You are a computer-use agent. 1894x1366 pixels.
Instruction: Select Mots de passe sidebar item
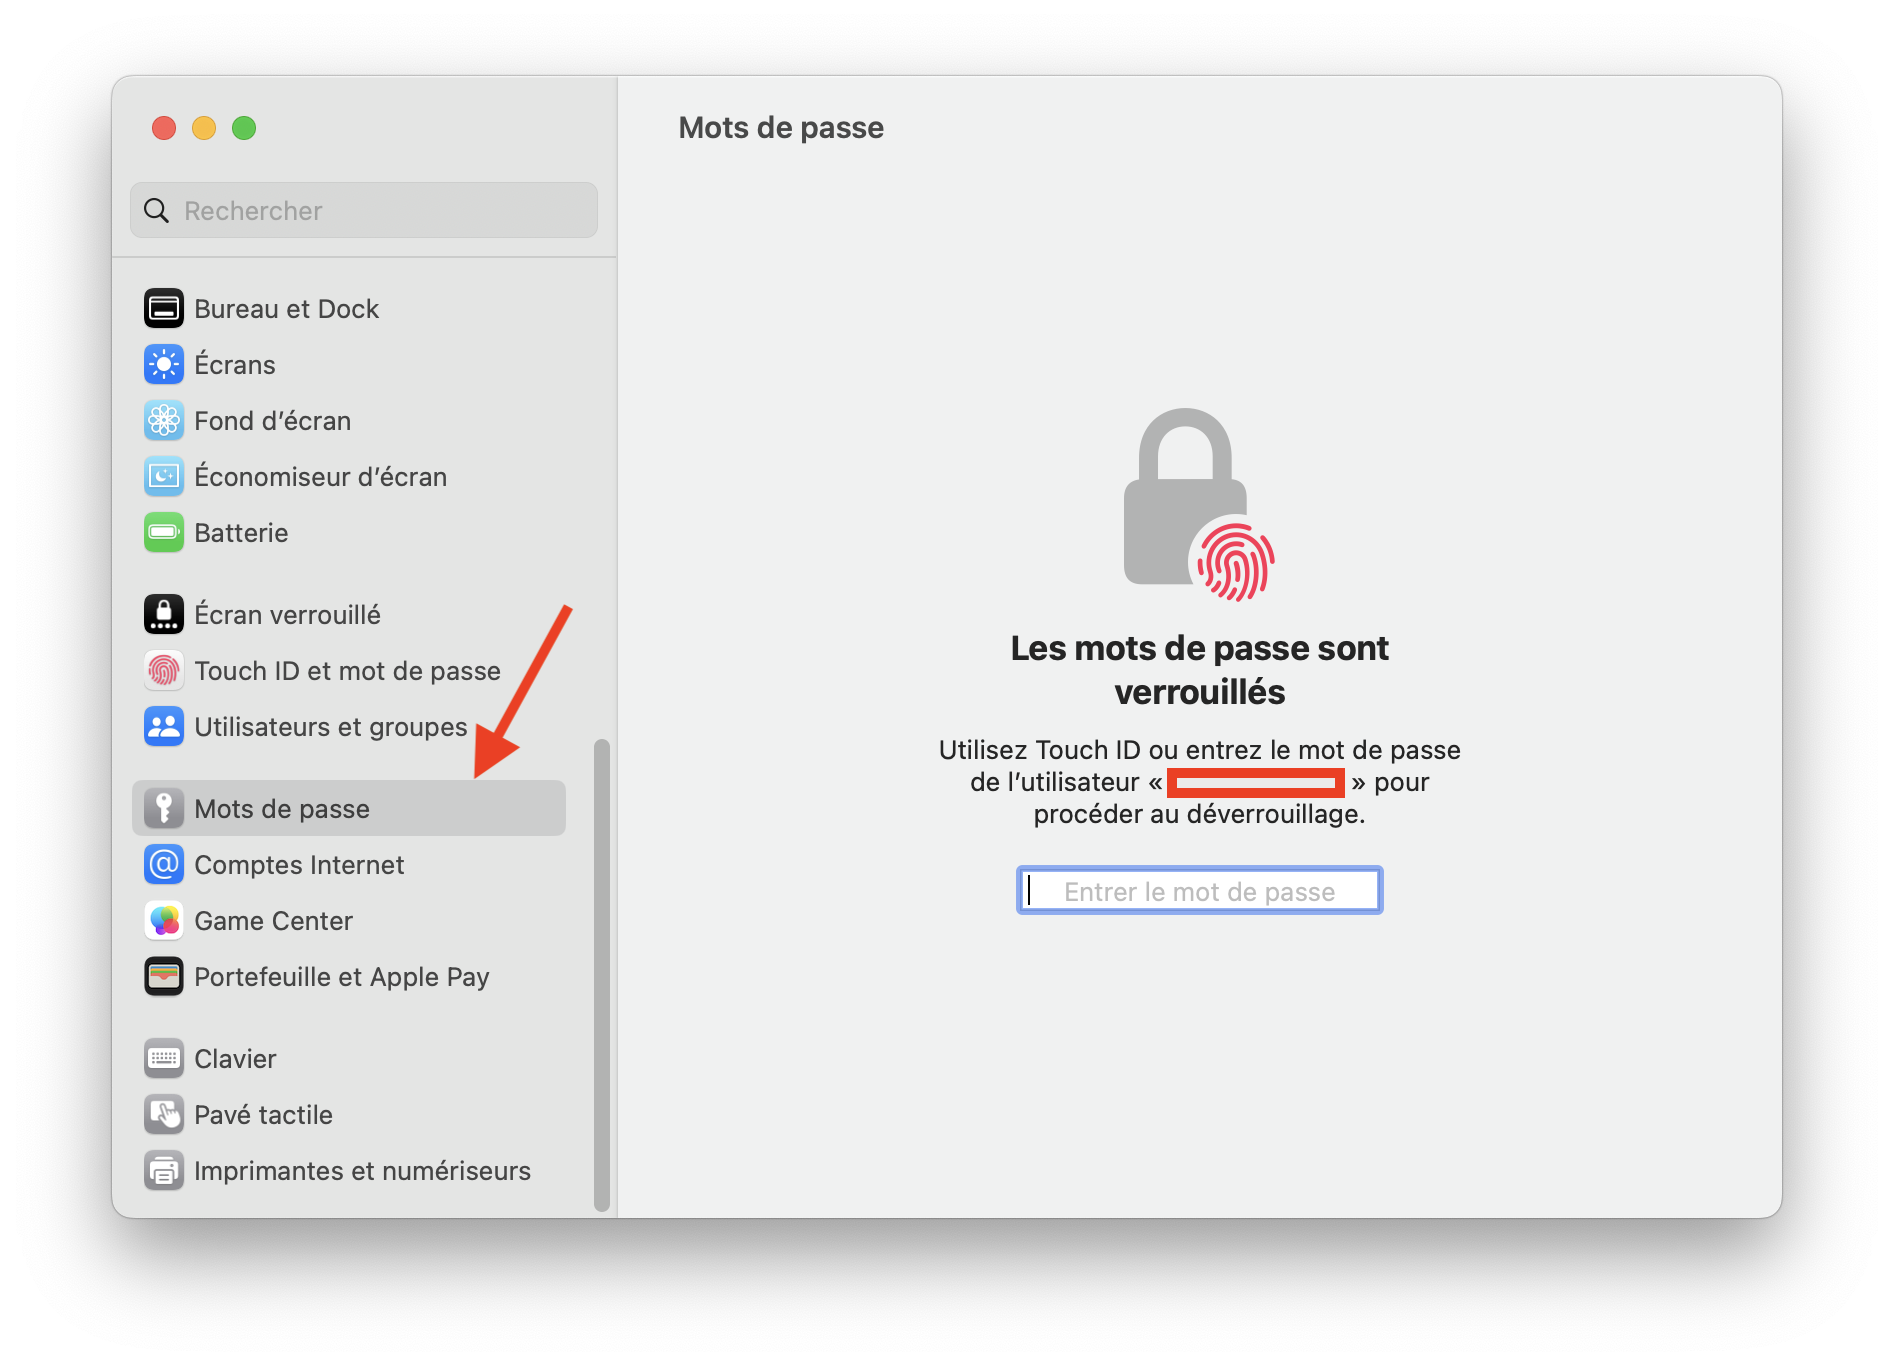(349, 808)
